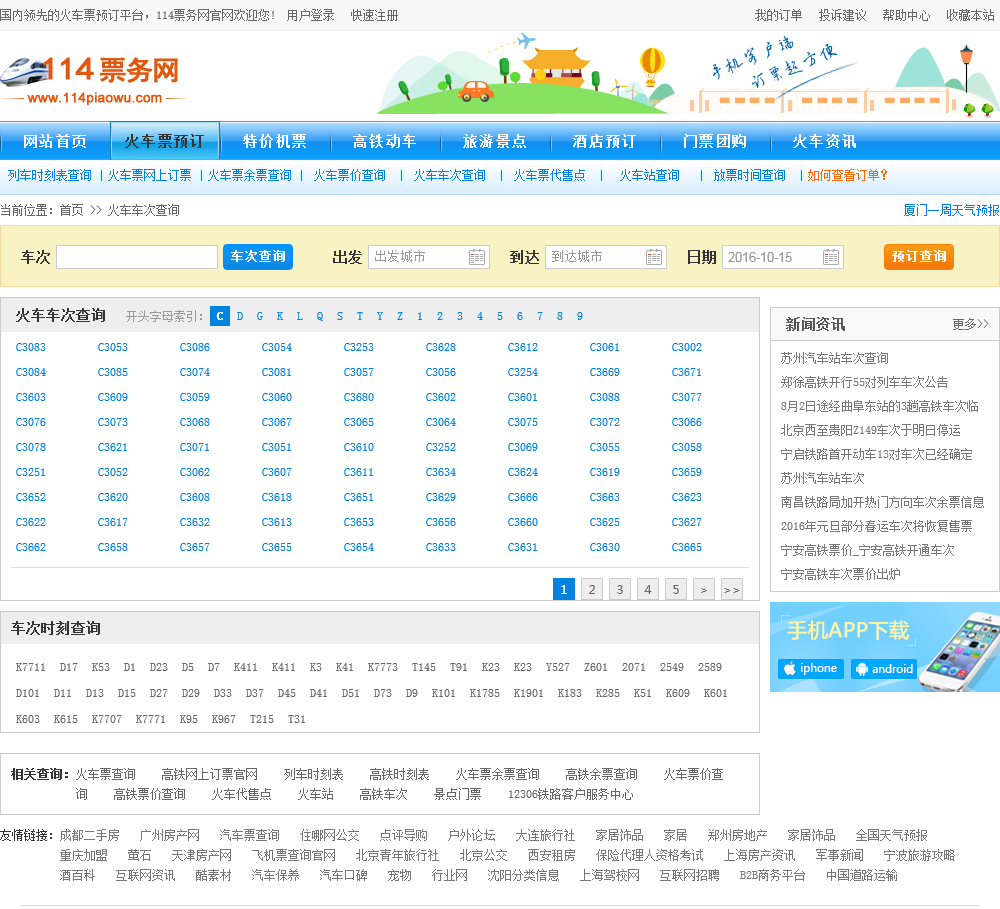Select number index 9
This screenshot has height=909, width=1000.
pyautogui.click(x=580, y=316)
